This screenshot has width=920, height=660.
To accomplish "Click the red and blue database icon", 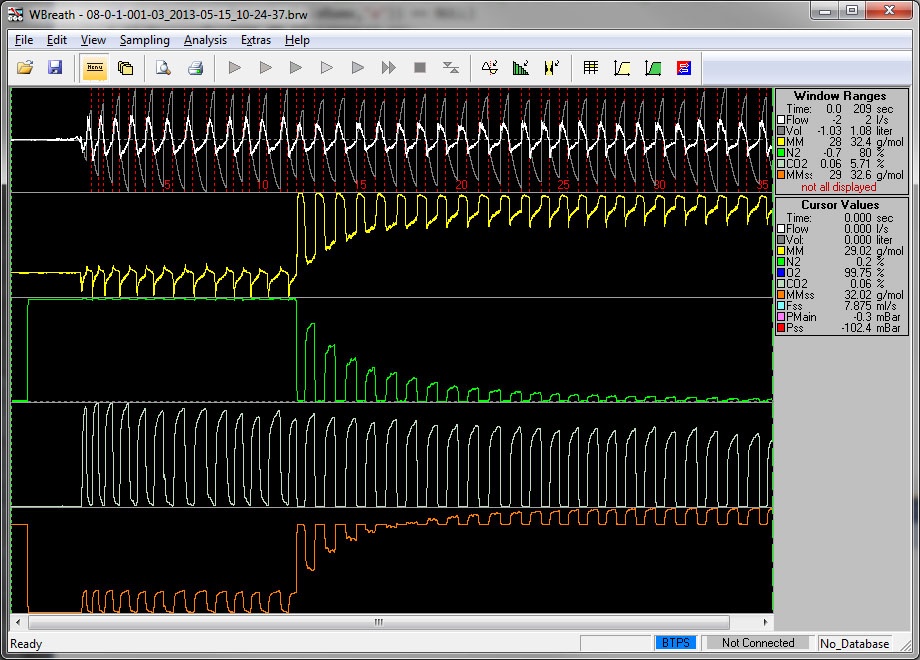I will (684, 68).
